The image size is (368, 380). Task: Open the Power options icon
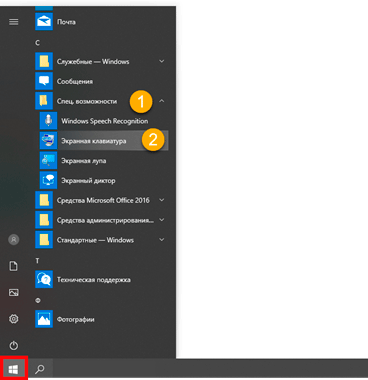[14, 345]
